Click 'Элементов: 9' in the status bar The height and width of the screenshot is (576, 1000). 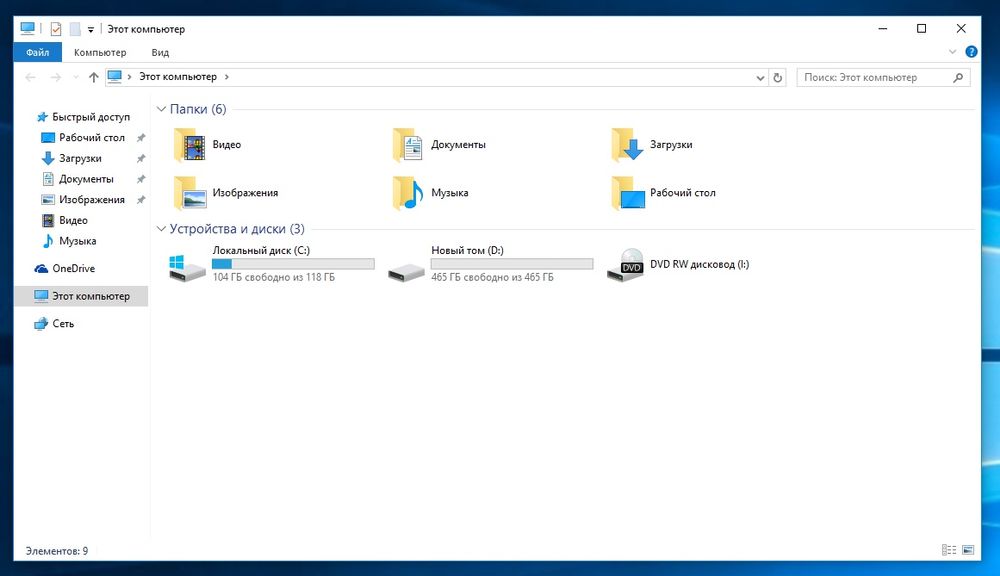click(57, 551)
